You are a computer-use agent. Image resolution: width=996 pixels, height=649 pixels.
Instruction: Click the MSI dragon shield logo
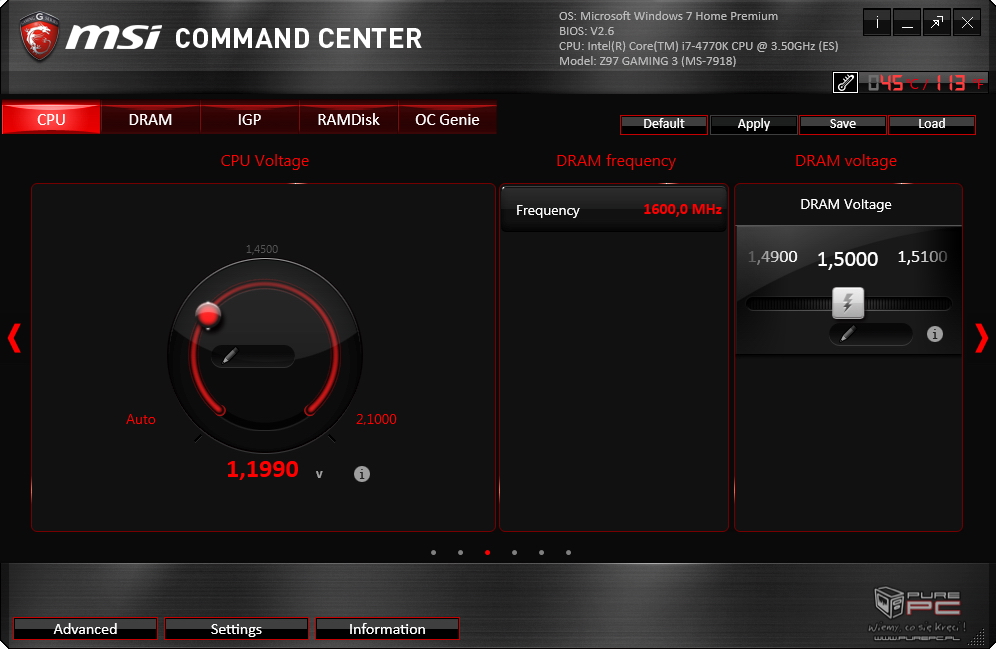pos(39,36)
